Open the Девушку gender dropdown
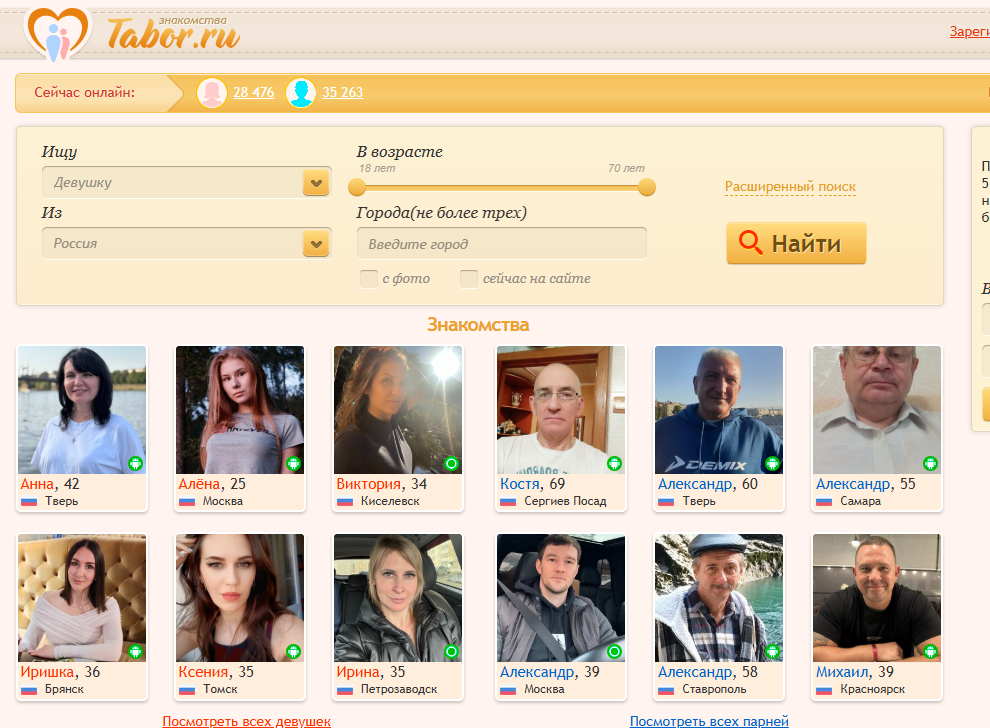 coord(187,182)
